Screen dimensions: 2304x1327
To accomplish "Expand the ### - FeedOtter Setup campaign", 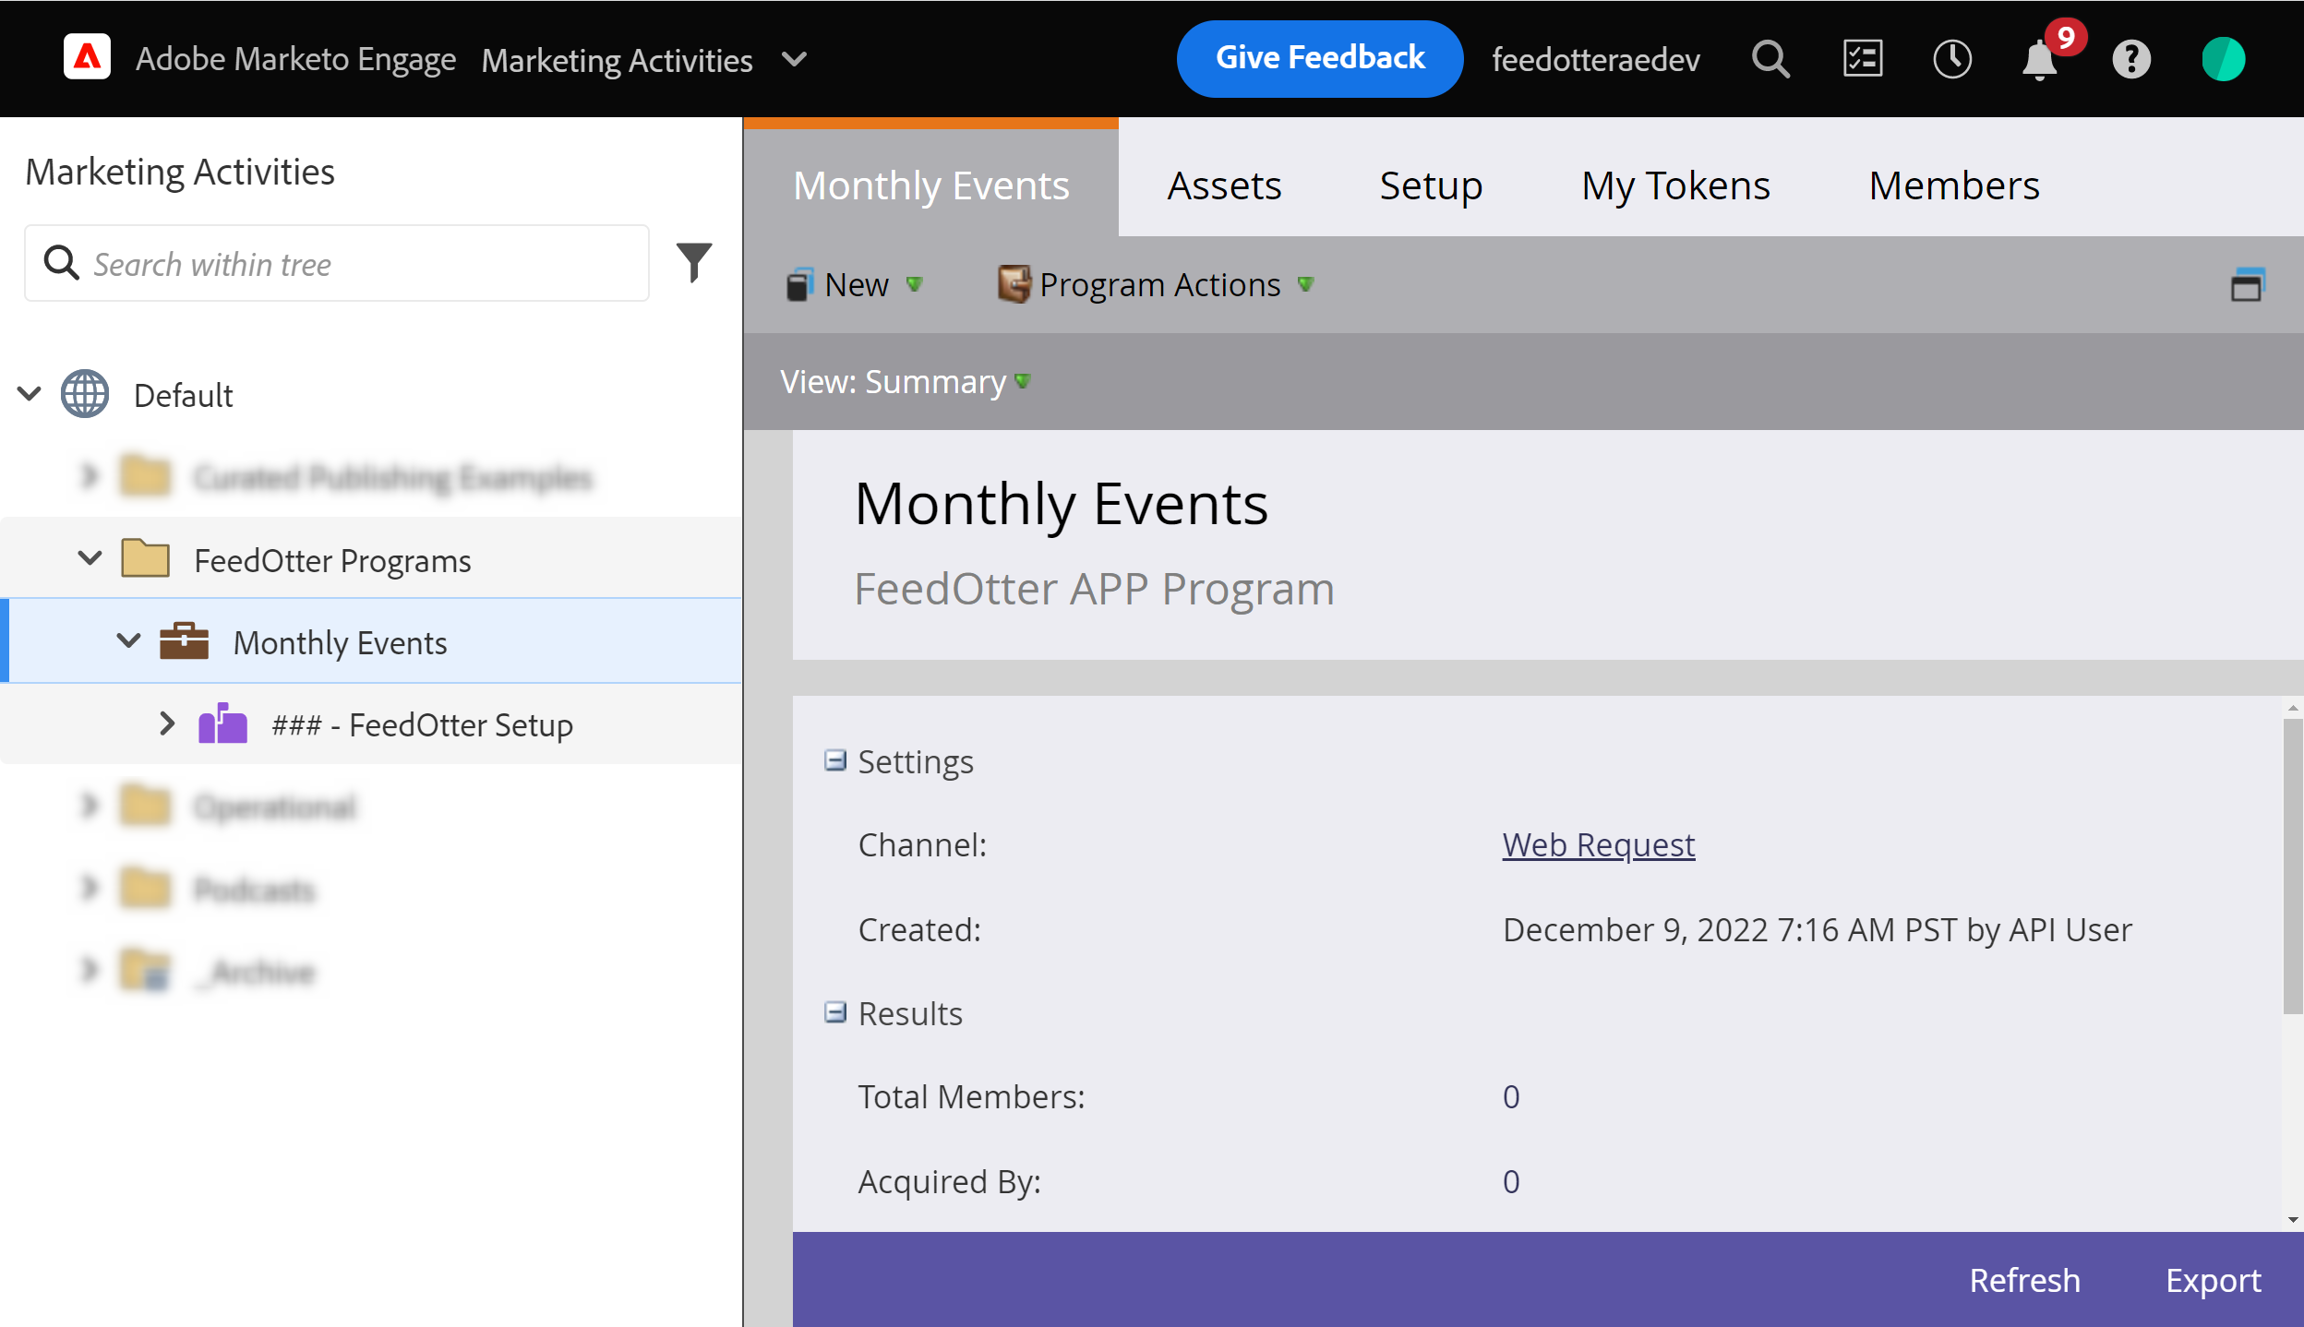I will click(167, 724).
